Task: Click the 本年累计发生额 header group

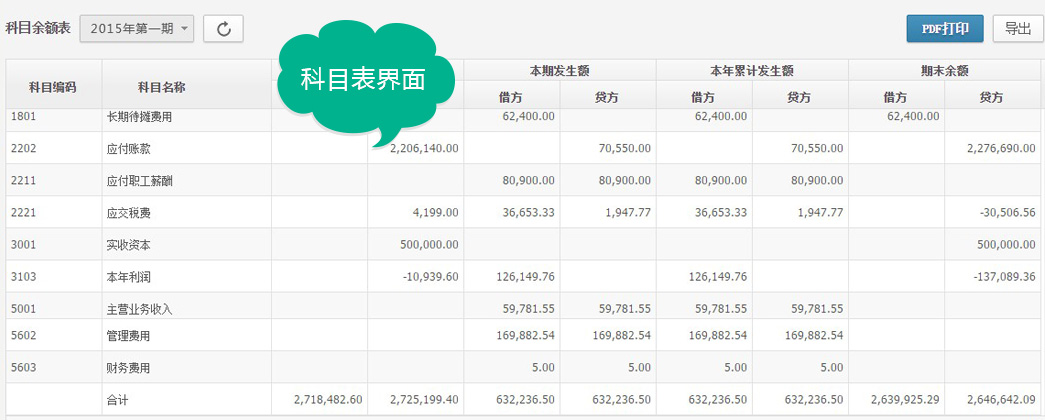Action: point(752,70)
